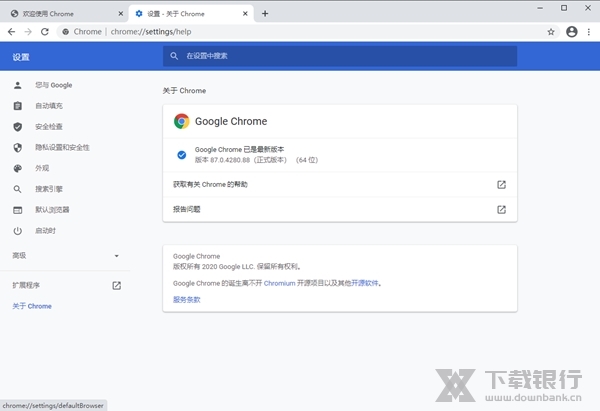Click the shield icon beside 隐私设置和安全性
Viewport: 600px width, 411px height.
click(x=18, y=147)
